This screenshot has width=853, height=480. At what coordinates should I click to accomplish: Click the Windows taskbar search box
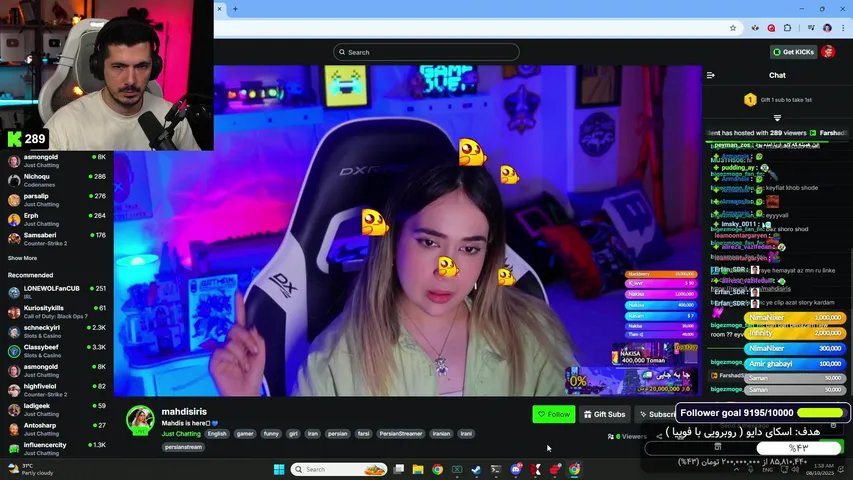point(338,469)
